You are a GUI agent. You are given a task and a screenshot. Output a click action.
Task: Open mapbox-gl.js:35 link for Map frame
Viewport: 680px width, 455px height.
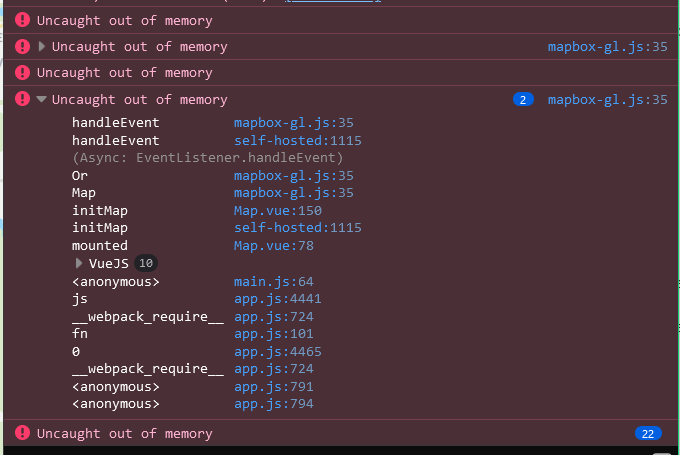coord(294,193)
